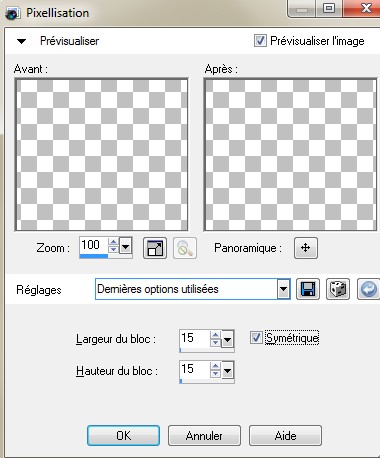This screenshot has height=458, width=380.
Task: Click the Zoom value field showing 100
Action: click(94, 245)
